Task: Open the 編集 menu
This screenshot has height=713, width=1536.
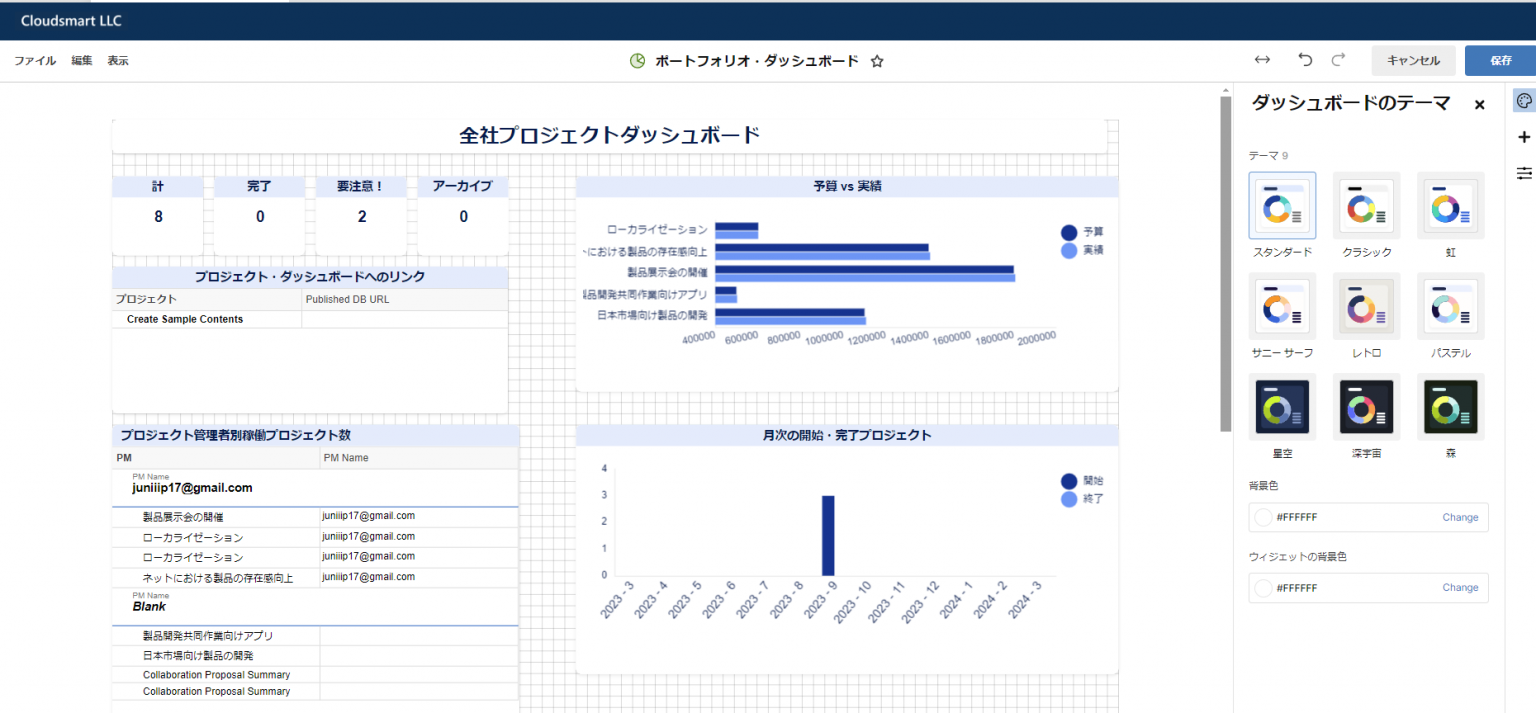Action: (x=82, y=61)
